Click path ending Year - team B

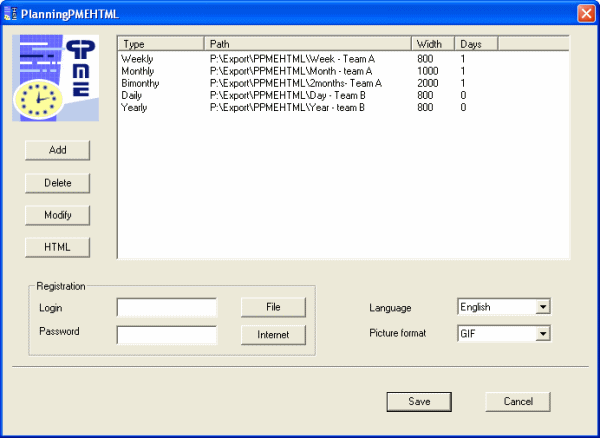click(x=287, y=108)
